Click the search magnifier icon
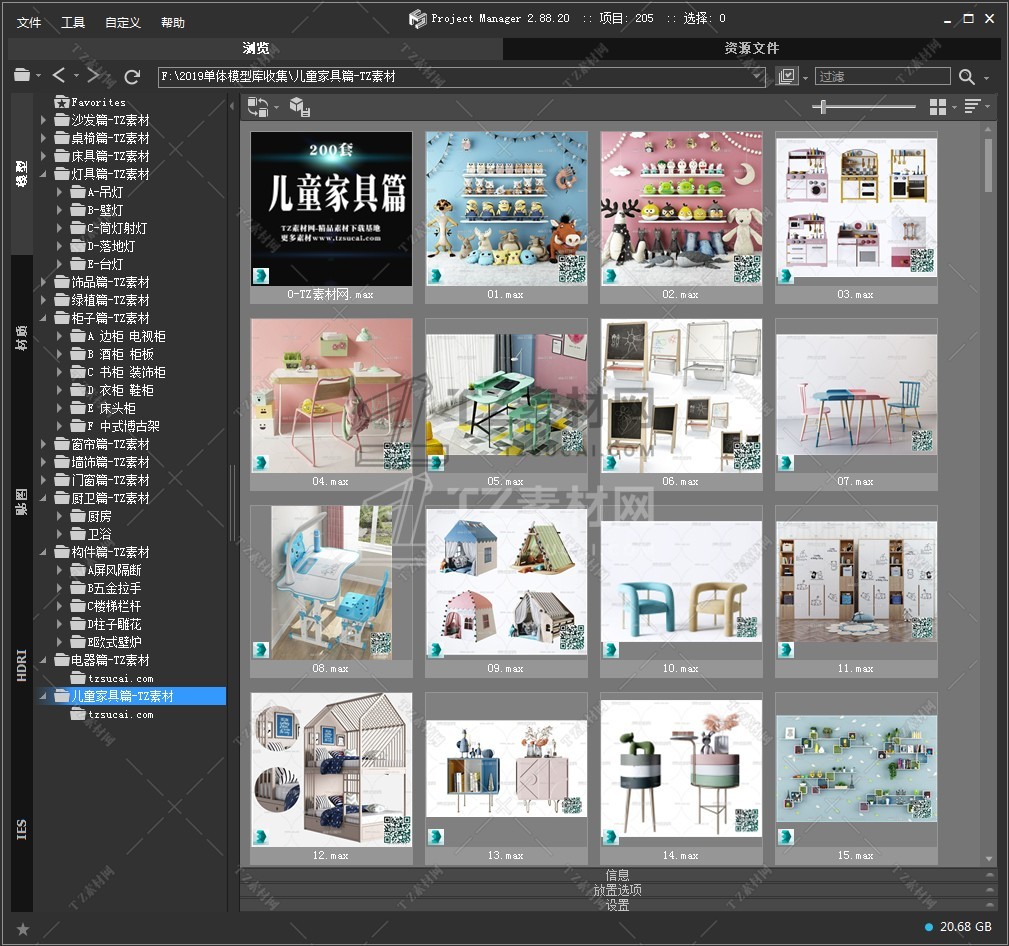Image resolution: width=1009 pixels, height=946 pixels. (966, 77)
